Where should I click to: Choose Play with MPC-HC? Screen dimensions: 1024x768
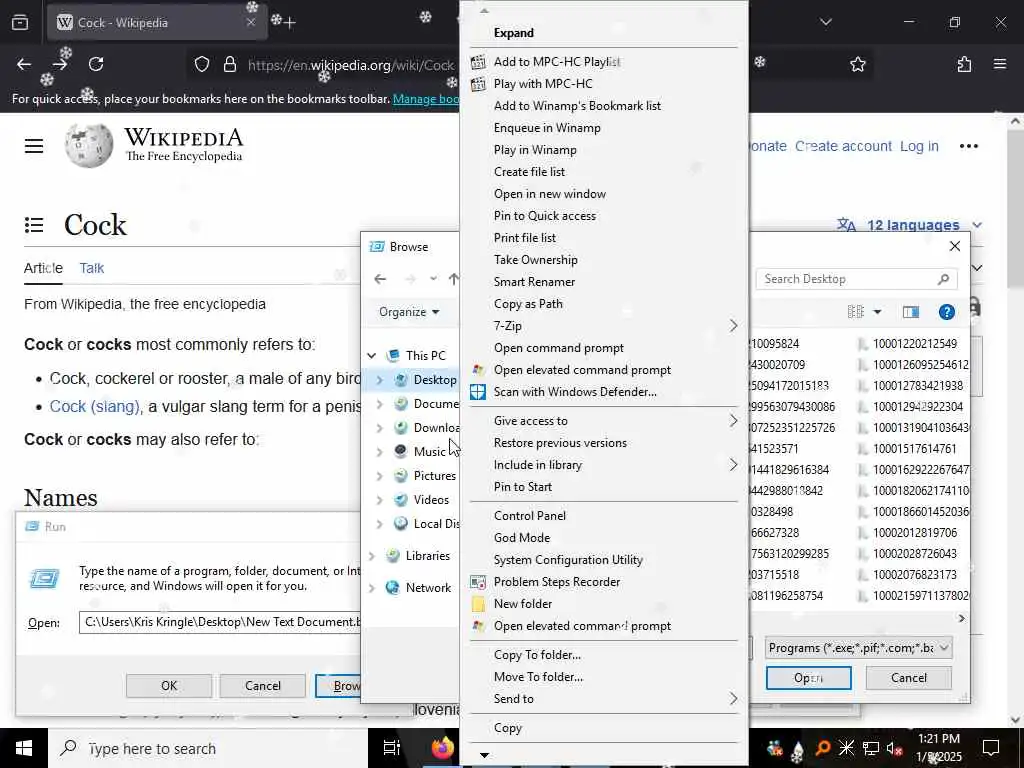(603, 84)
